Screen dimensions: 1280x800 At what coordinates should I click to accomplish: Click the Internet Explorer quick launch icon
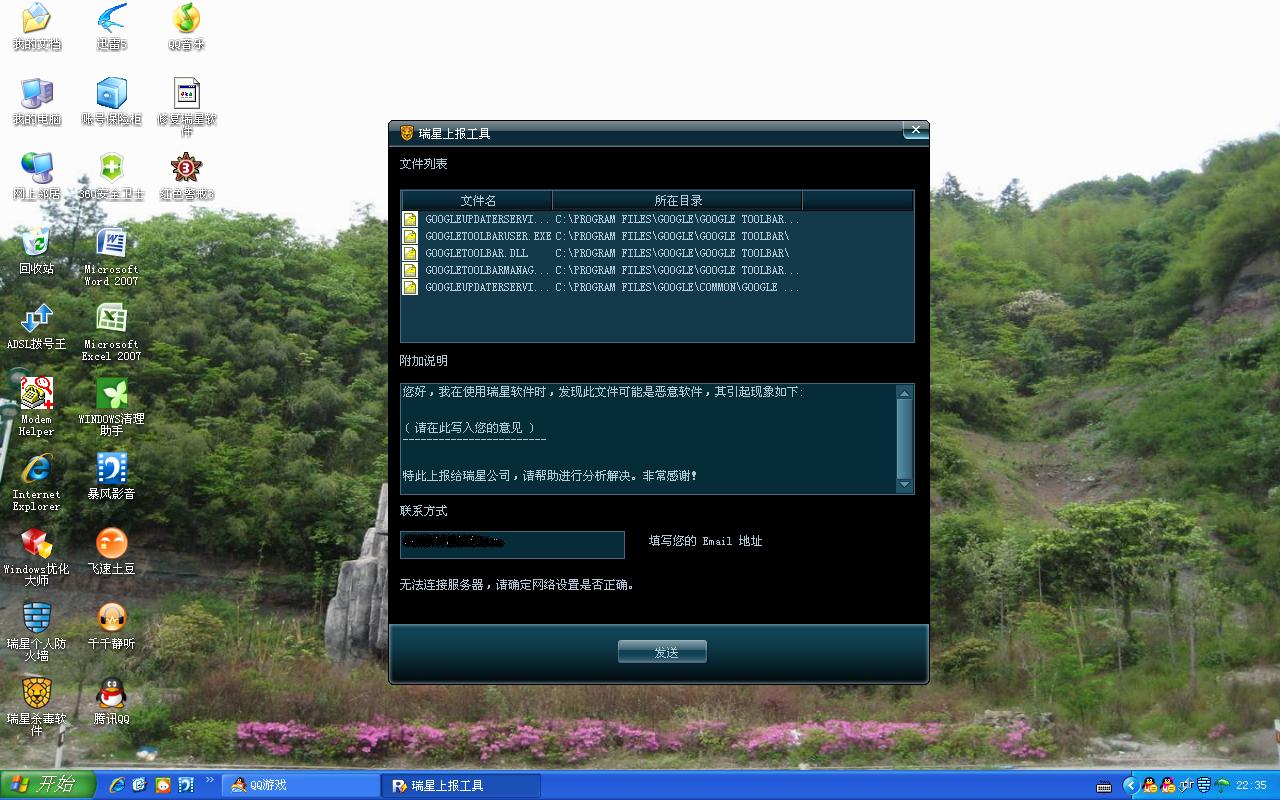[116, 785]
